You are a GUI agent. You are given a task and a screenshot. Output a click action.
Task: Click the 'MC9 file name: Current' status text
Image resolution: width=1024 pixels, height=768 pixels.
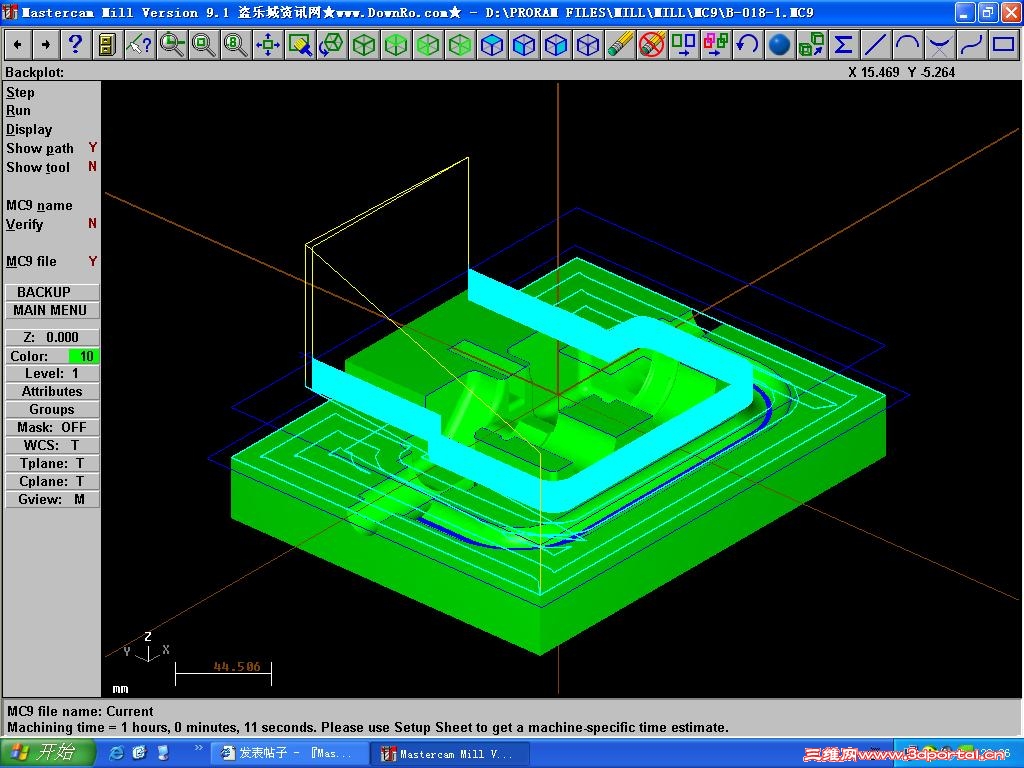pos(80,711)
